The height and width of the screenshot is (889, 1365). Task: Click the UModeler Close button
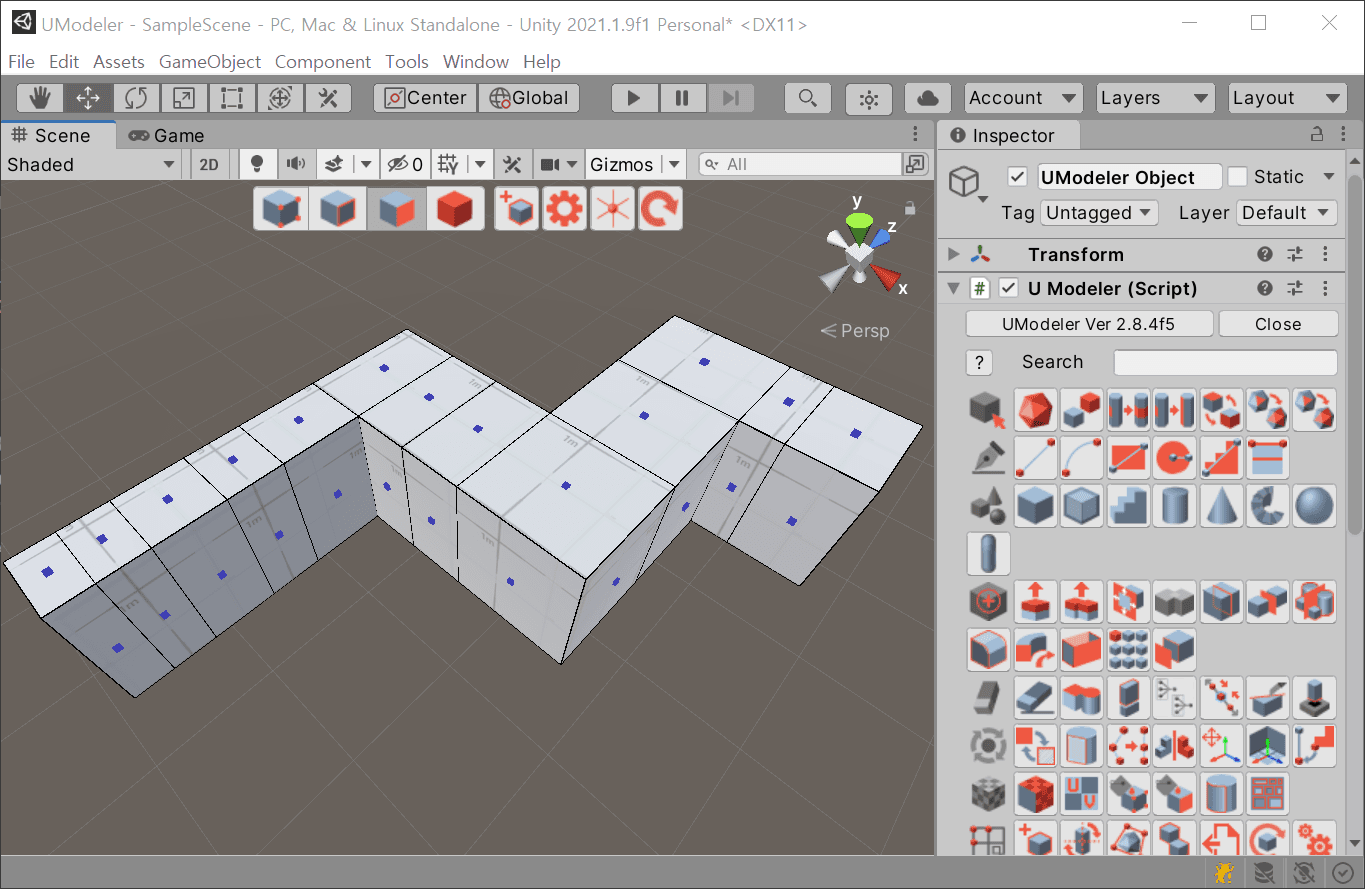tap(1278, 324)
